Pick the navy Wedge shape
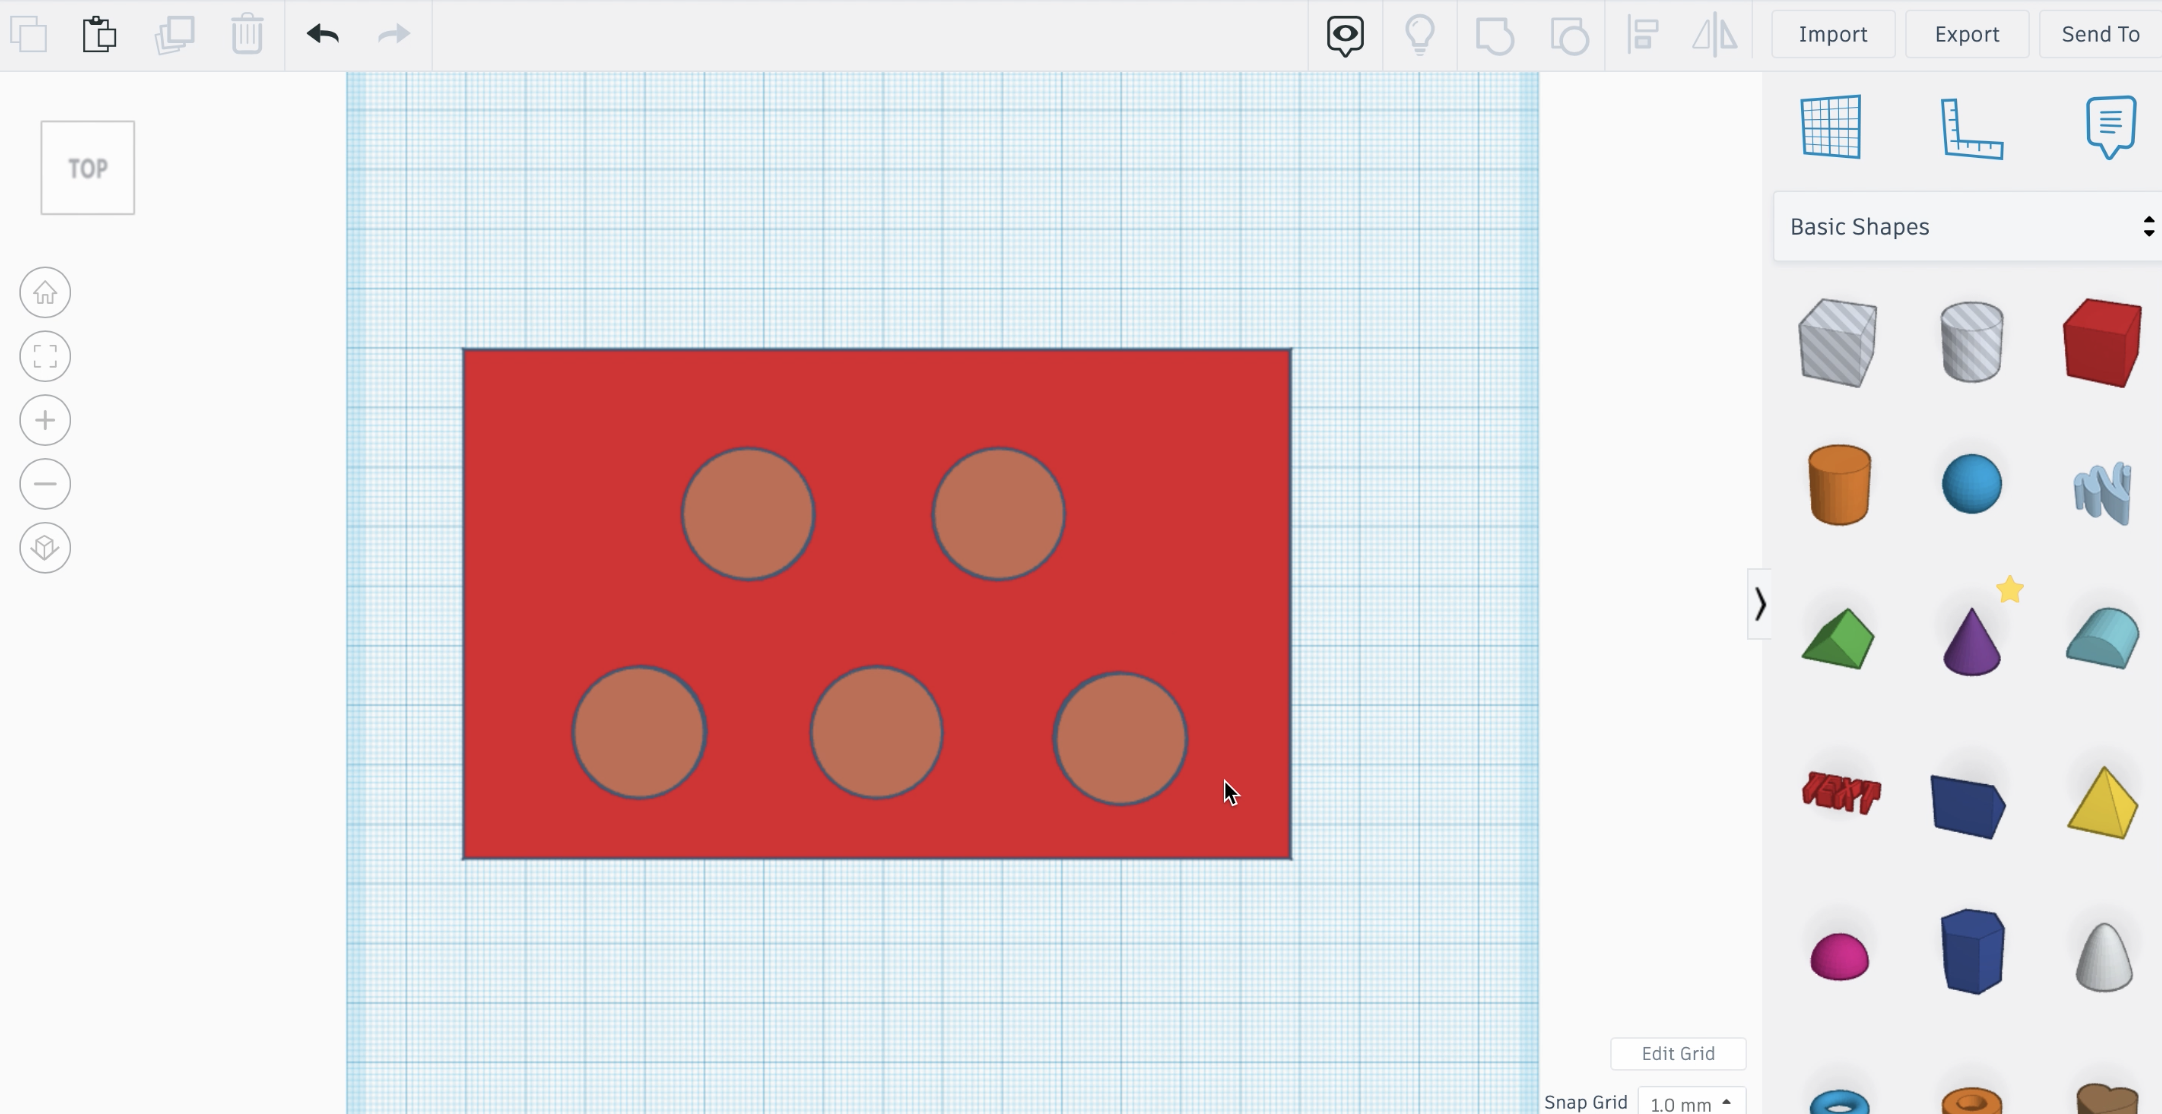The image size is (2162, 1114). coord(1968,806)
